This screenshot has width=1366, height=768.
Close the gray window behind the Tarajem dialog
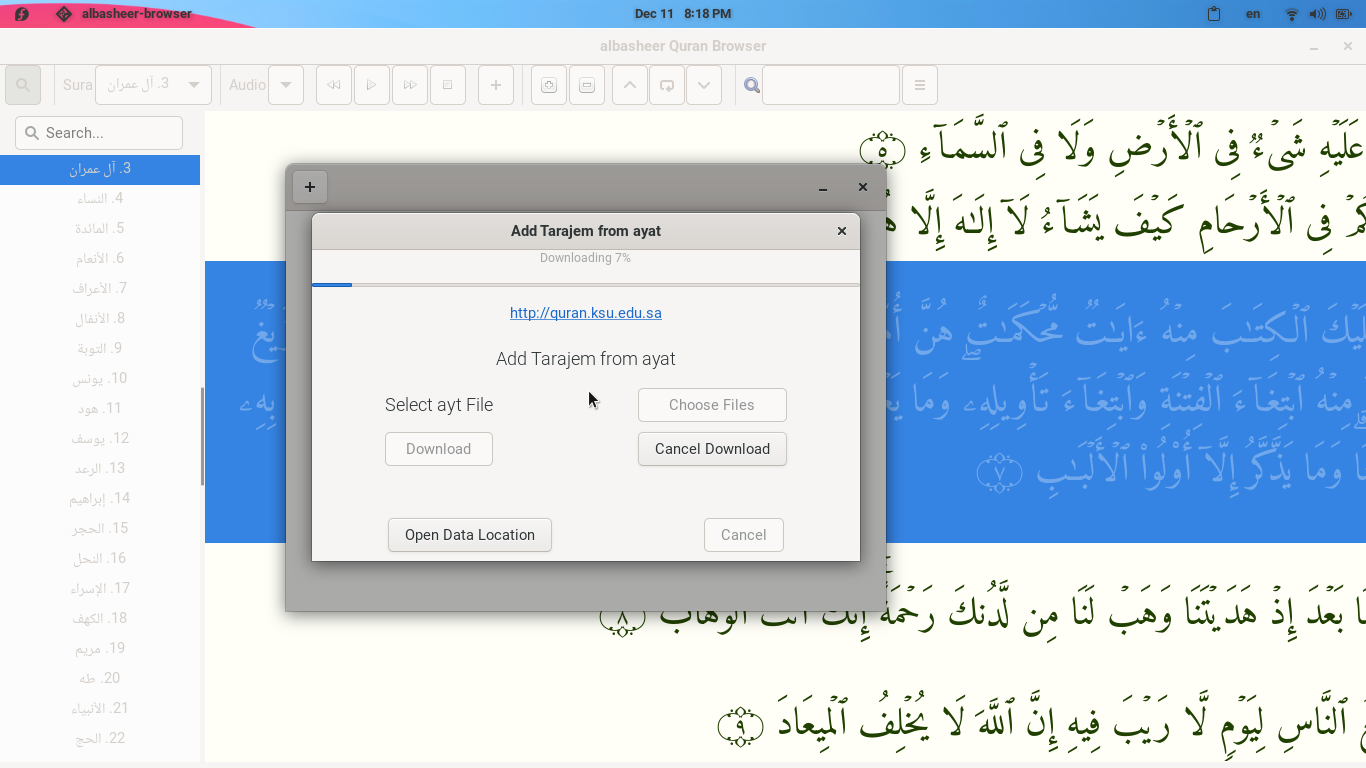coord(863,187)
